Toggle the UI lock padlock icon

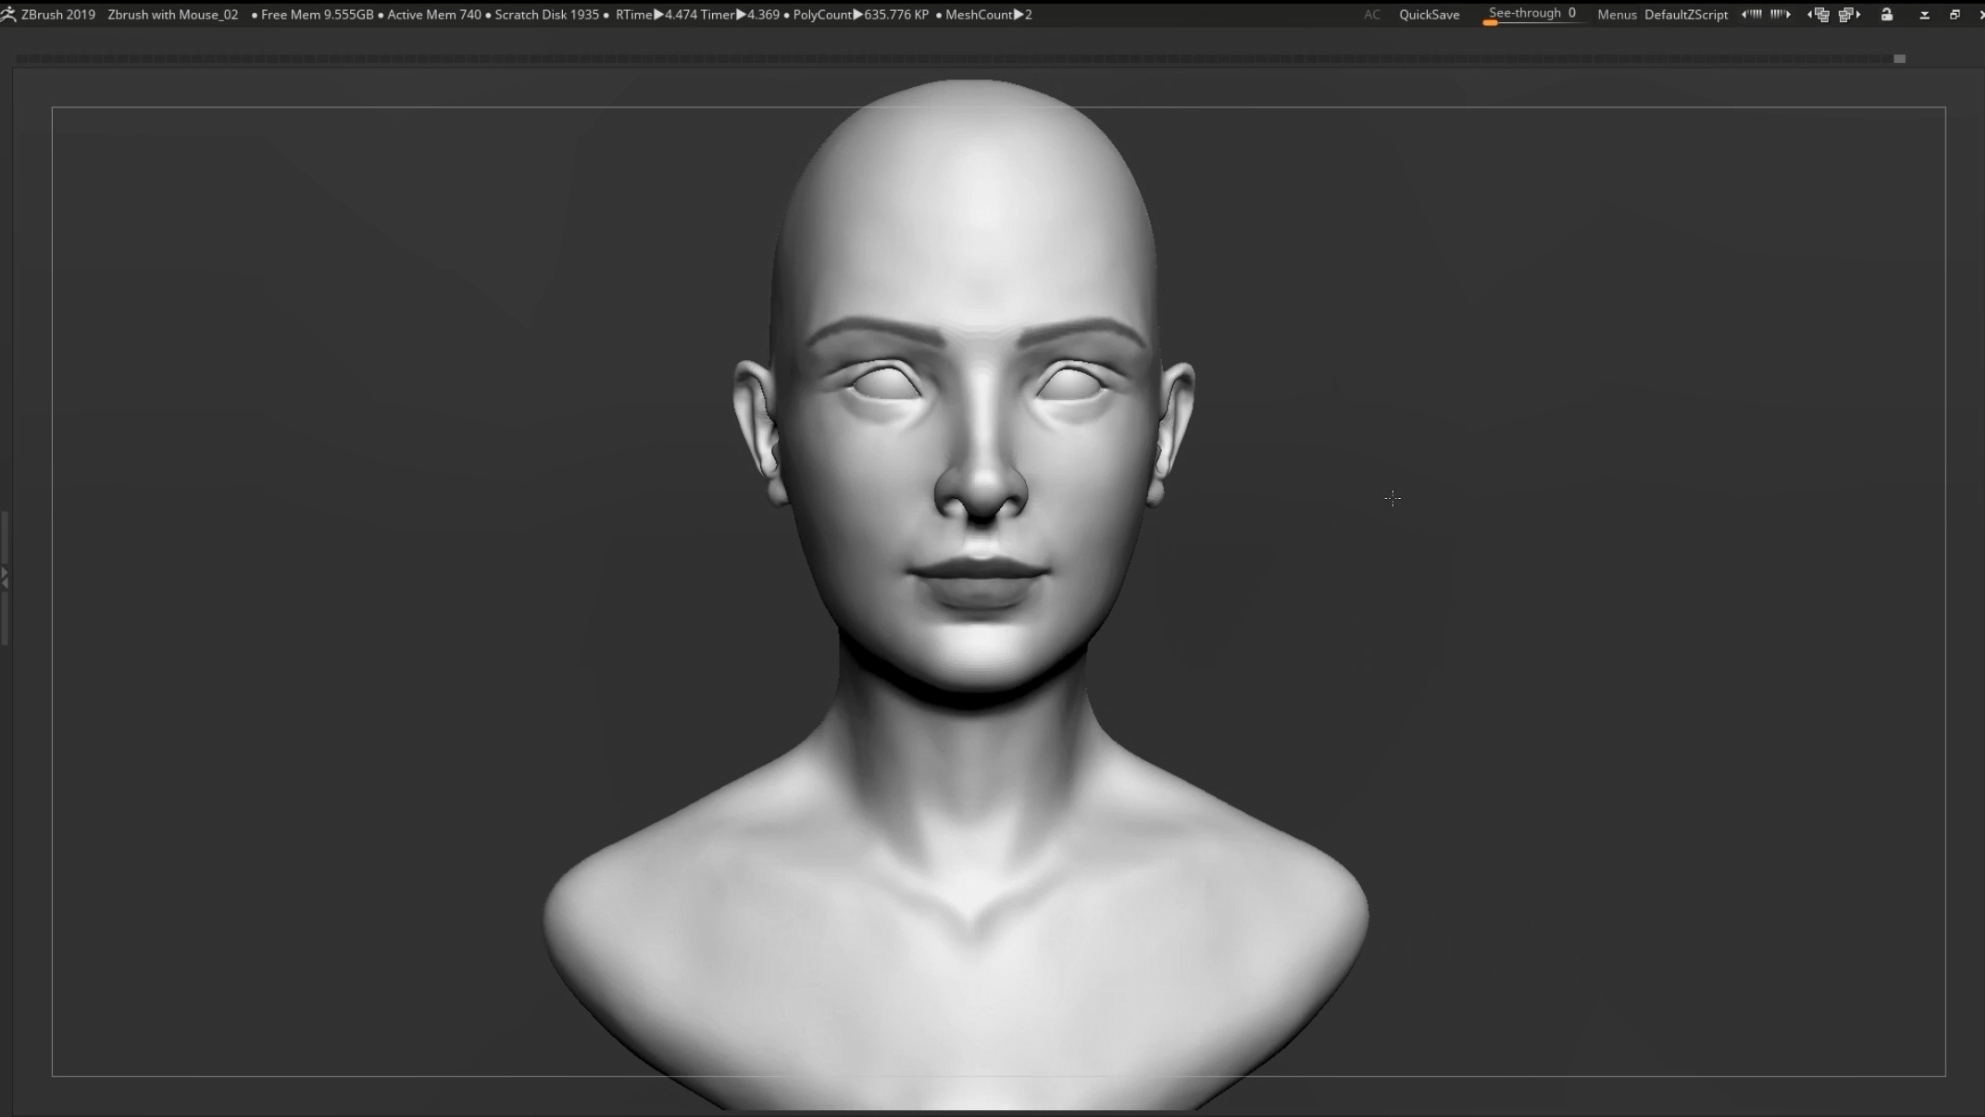tap(1887, 14)
